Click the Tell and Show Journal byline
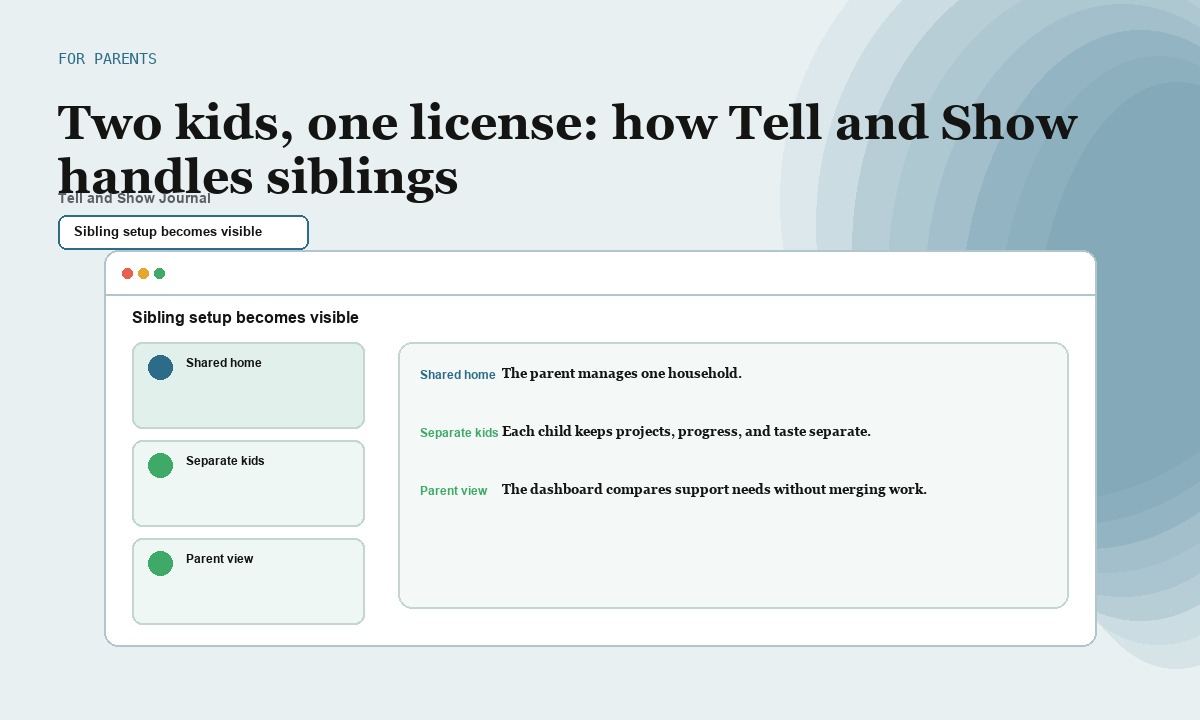This screenshot has width=1200, height=720. point(134,198)
